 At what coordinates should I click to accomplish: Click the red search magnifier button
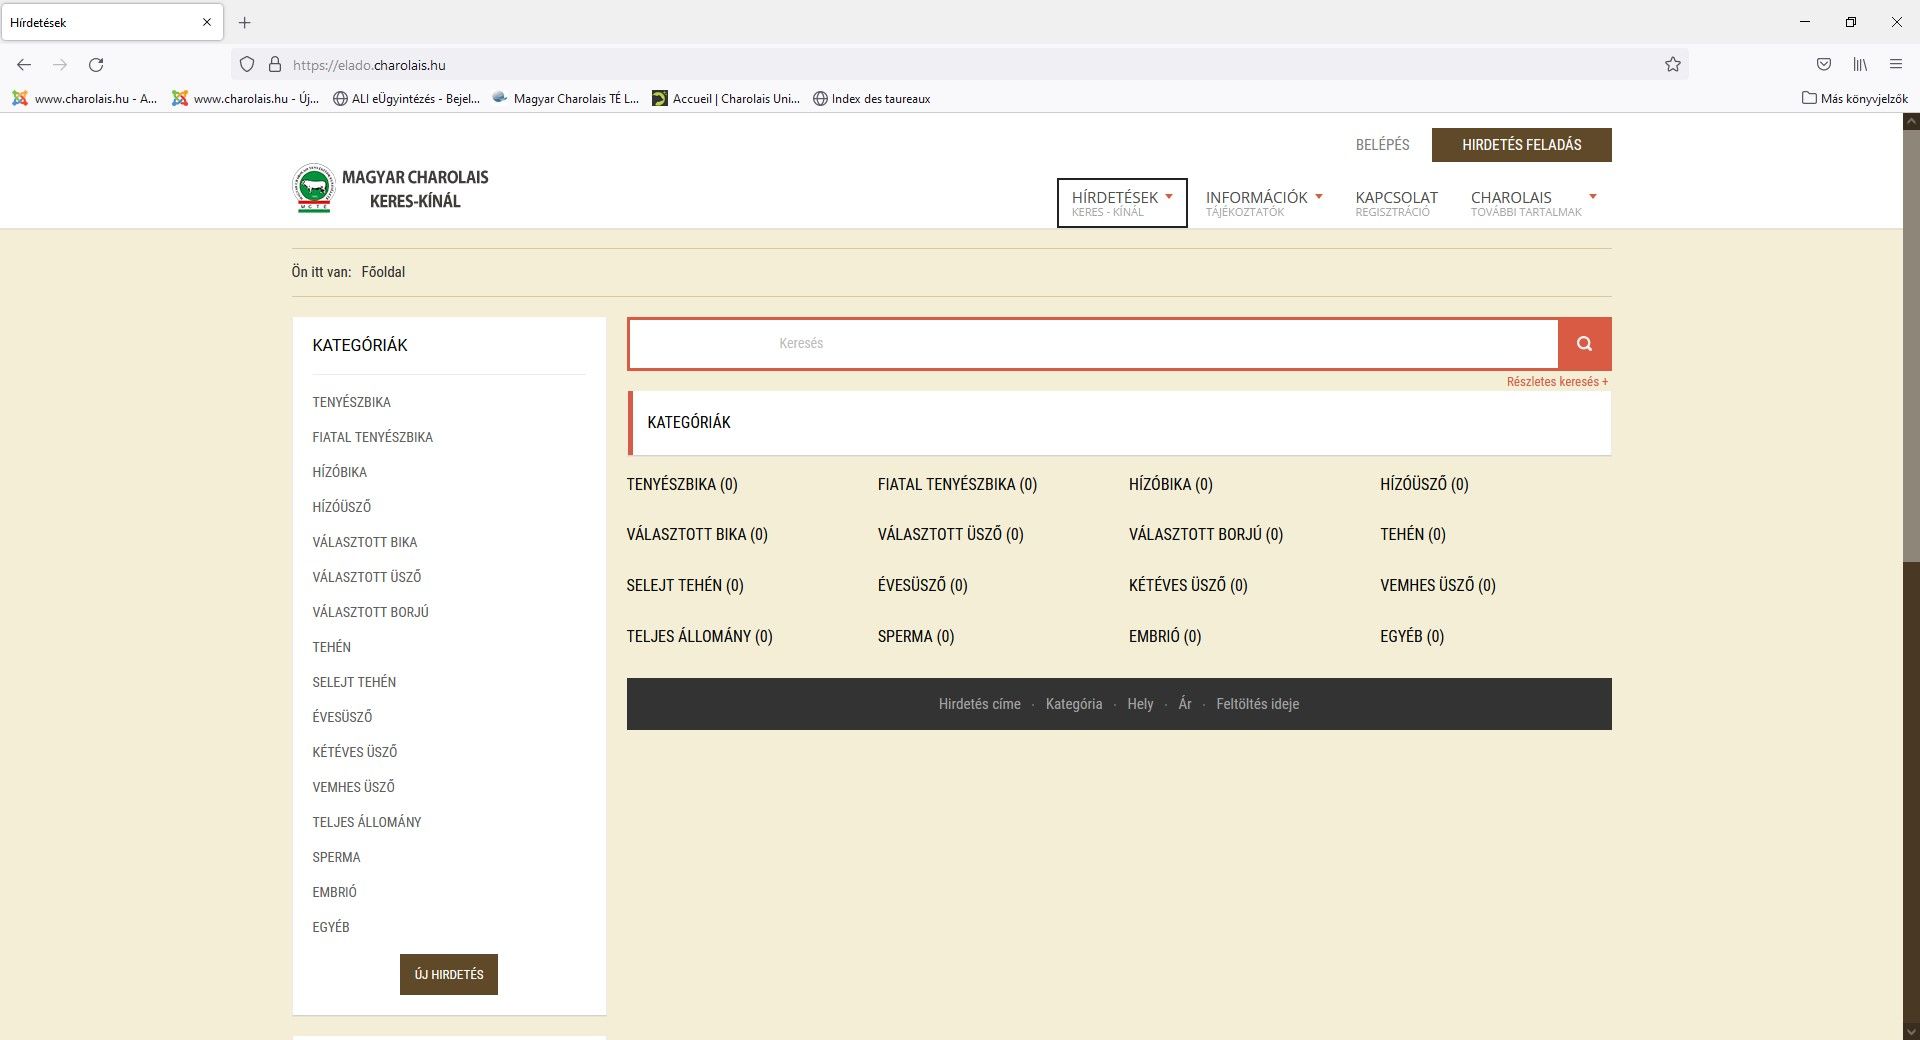(x=1584, y=344)
